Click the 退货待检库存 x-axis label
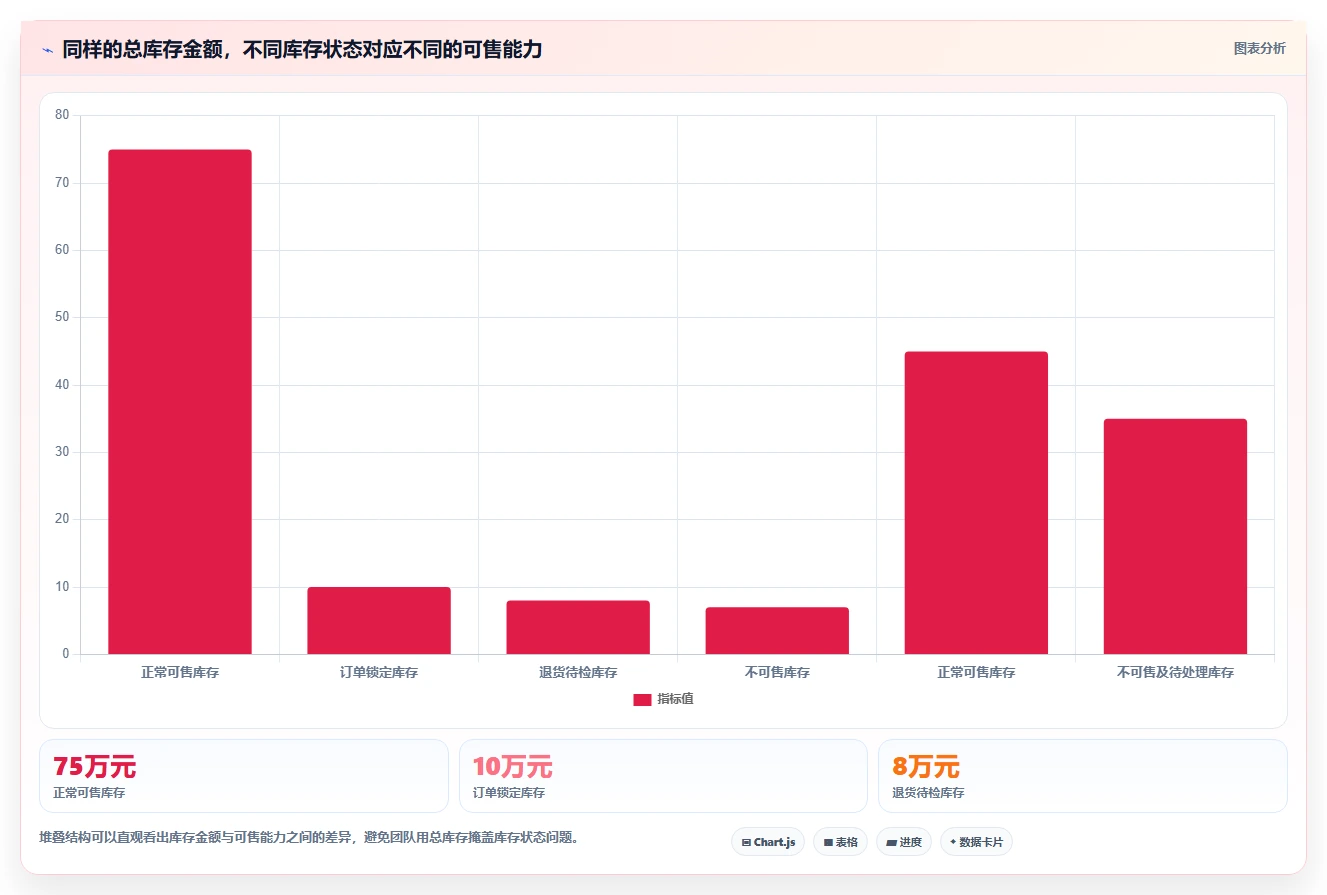 (578, 673)
